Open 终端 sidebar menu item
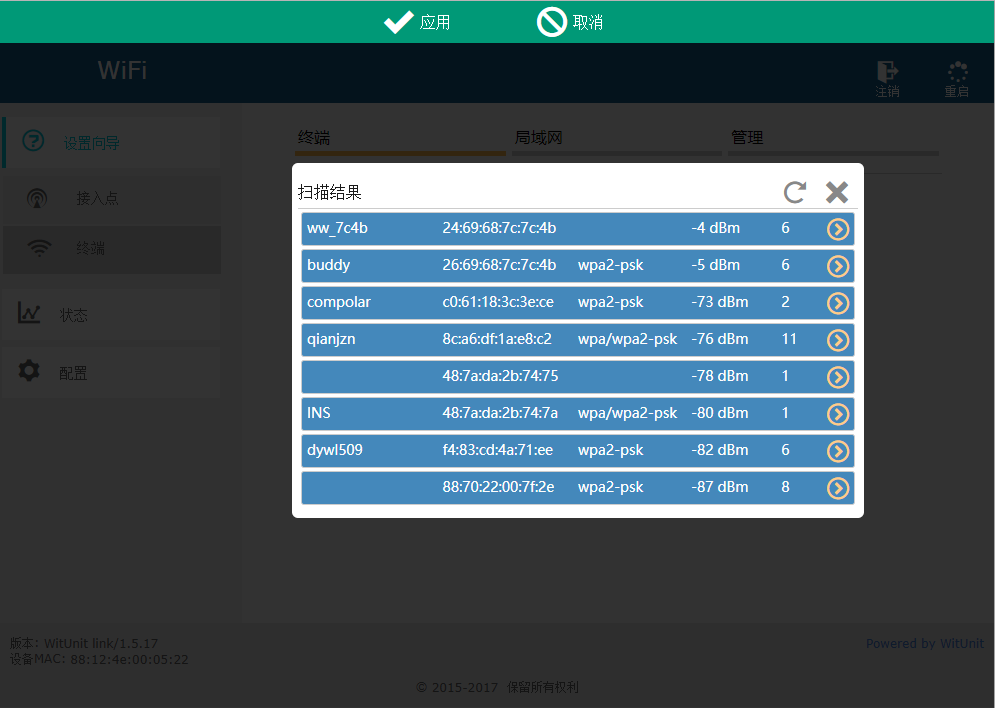The image size is (995, 708). (x=112, y=249)
